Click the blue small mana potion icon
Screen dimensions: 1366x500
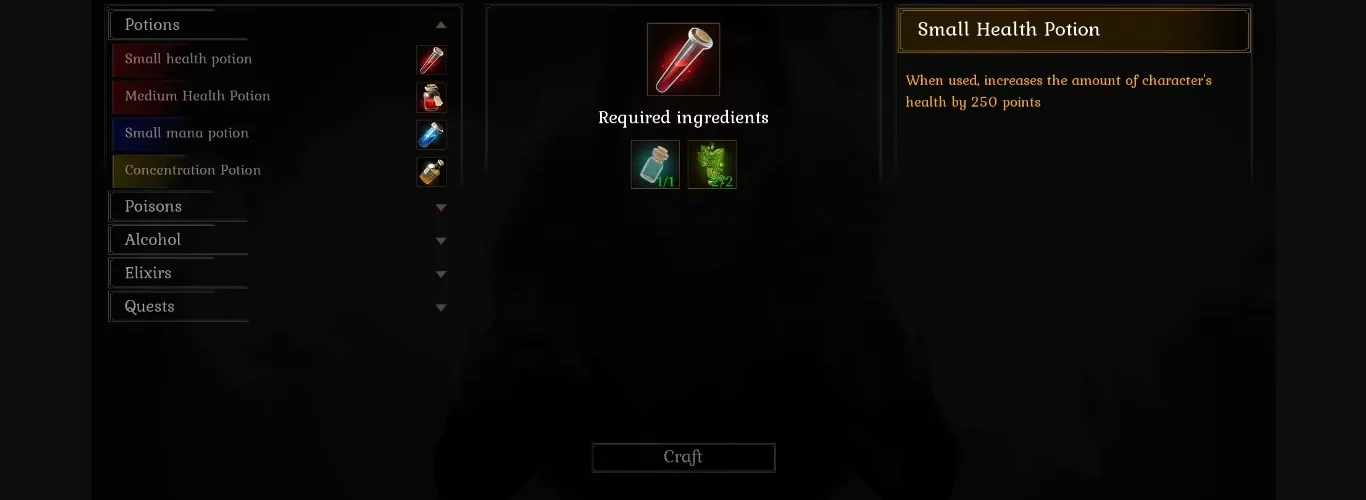point(431,134)
